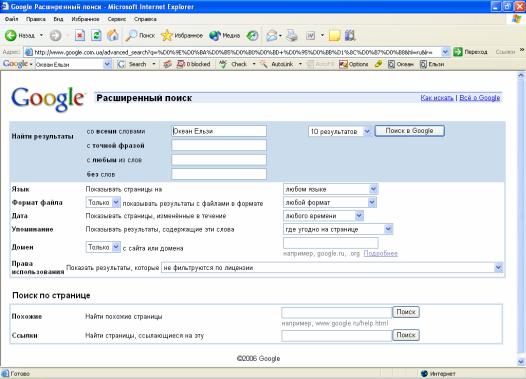
Task: Open the Вид menu
Action: click(x=58, y=19)
